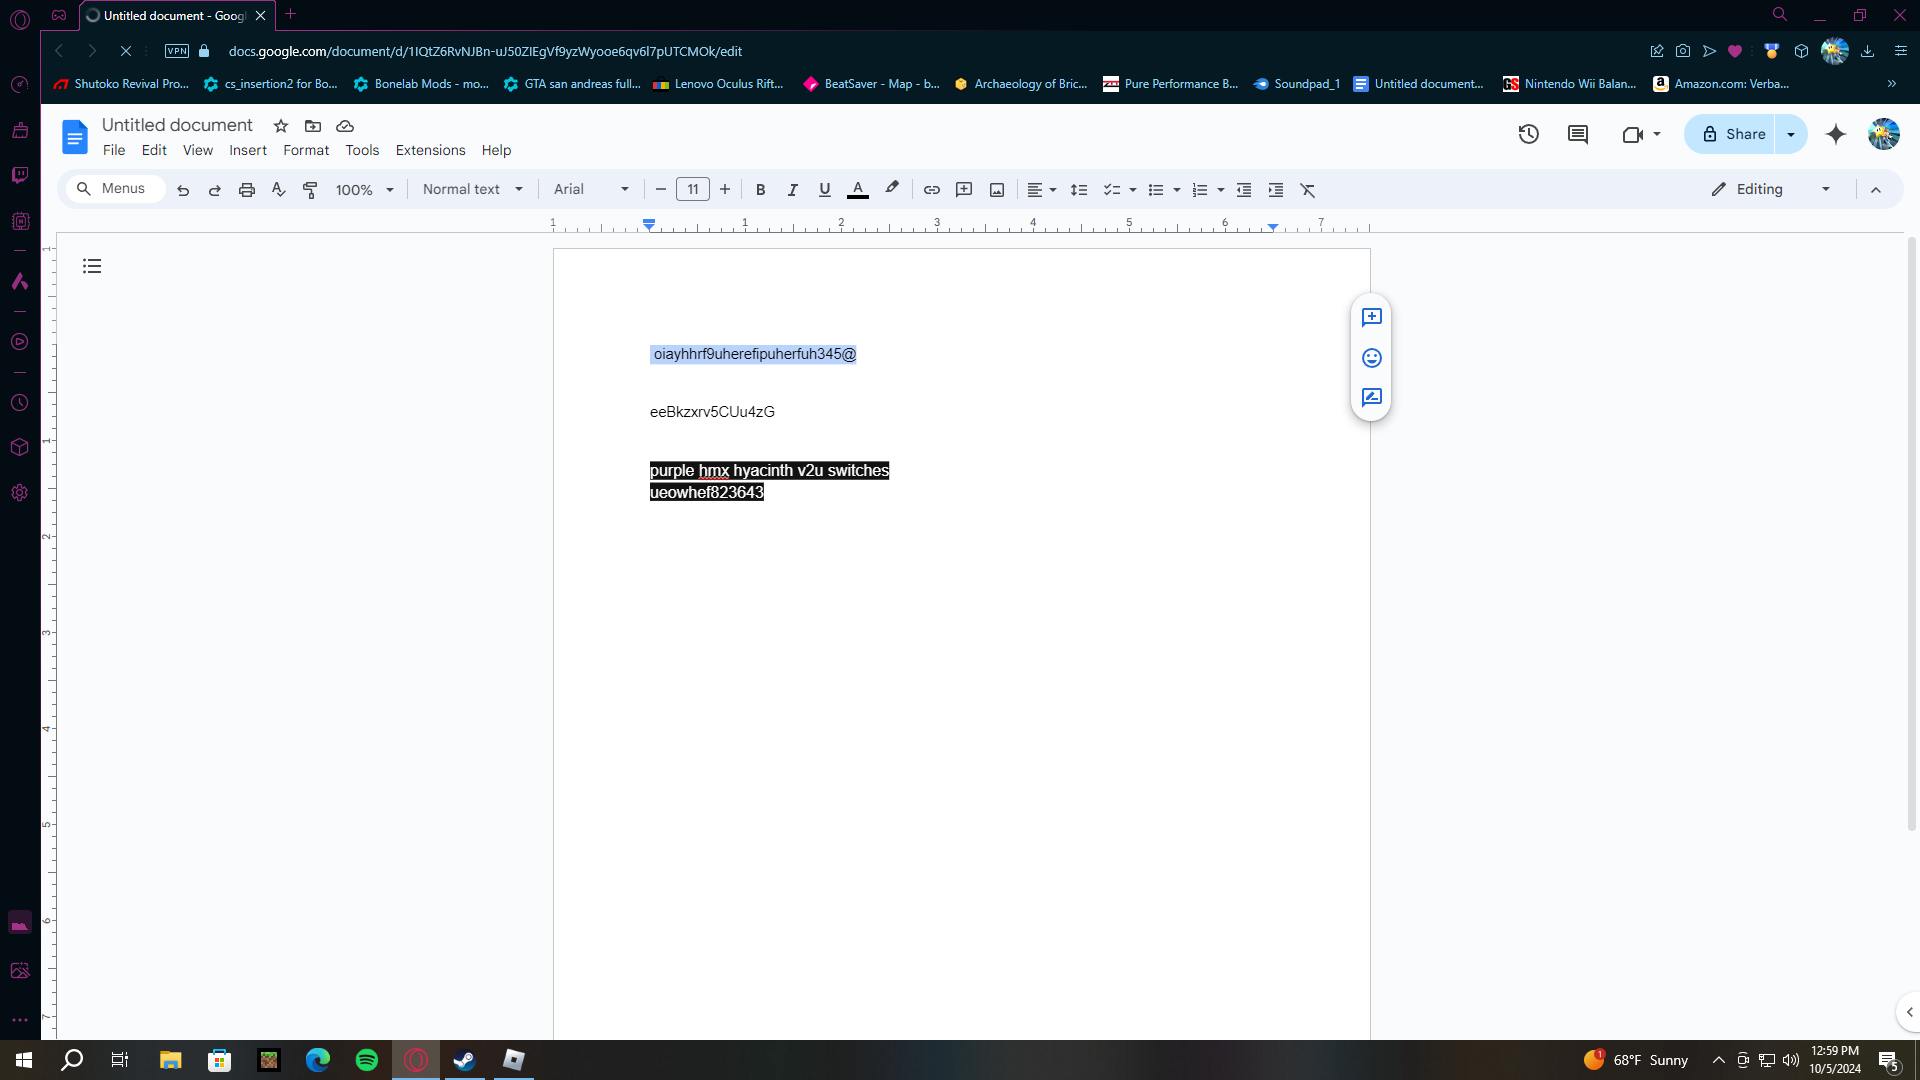
Task: Show document outline icon
Action: (x=92, y=266)
